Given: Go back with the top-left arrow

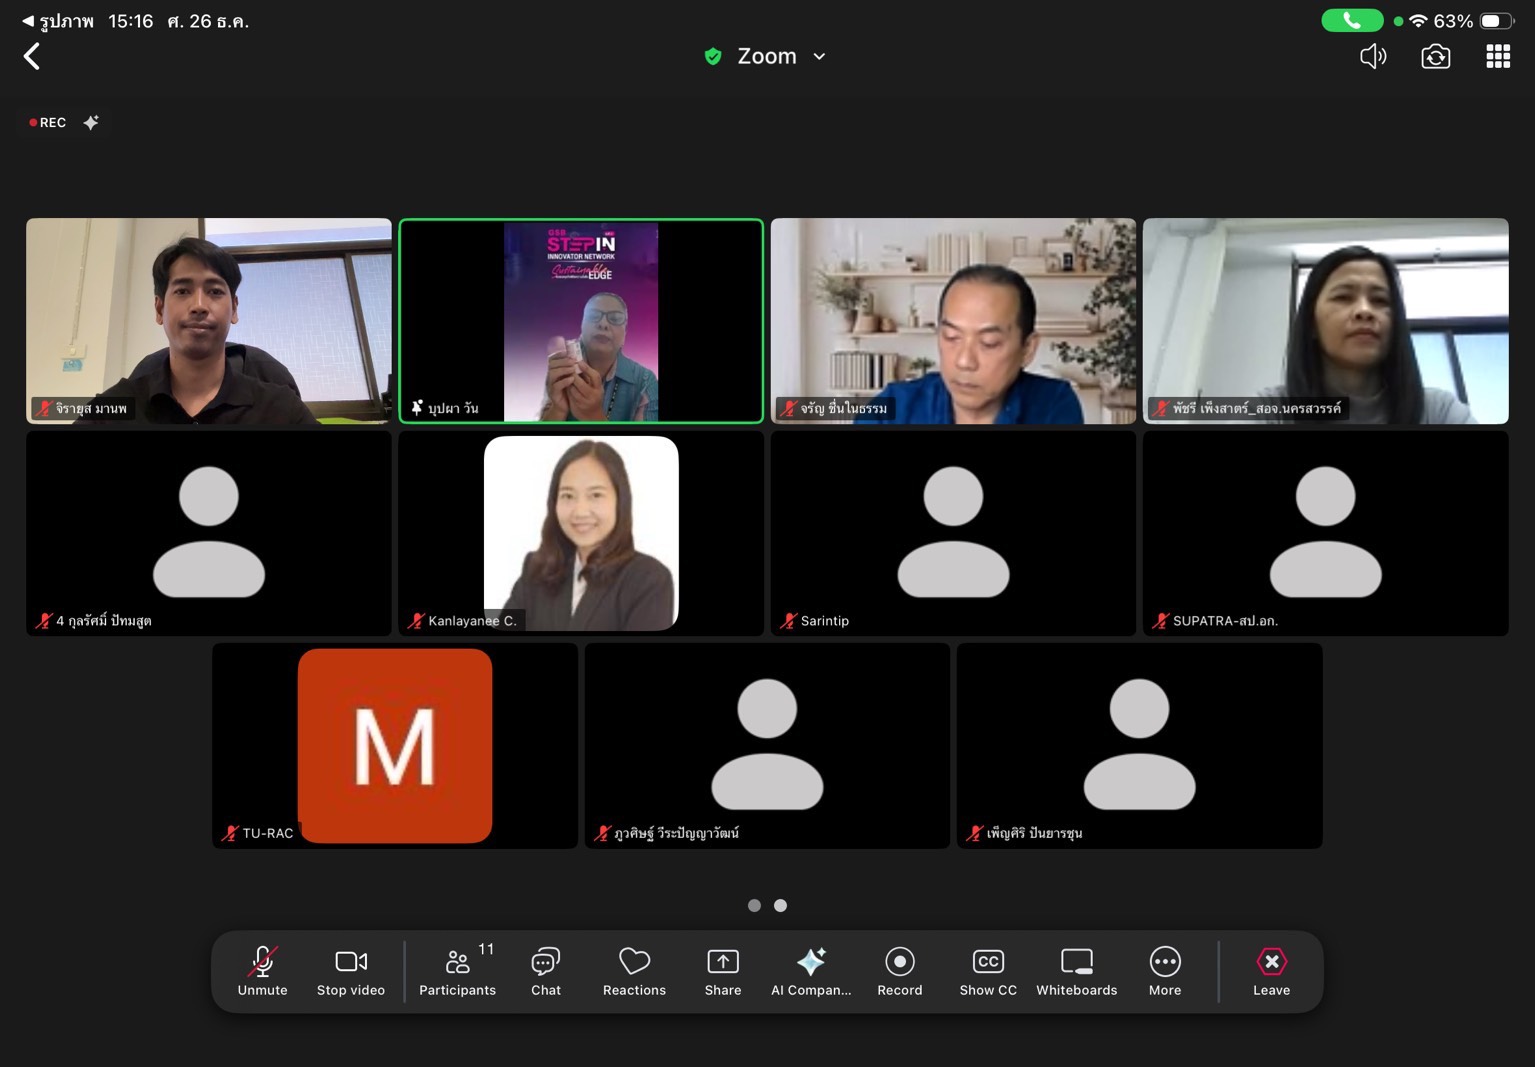Looking at the screenshot, I should pyautogui.click(x=32, y=56).
